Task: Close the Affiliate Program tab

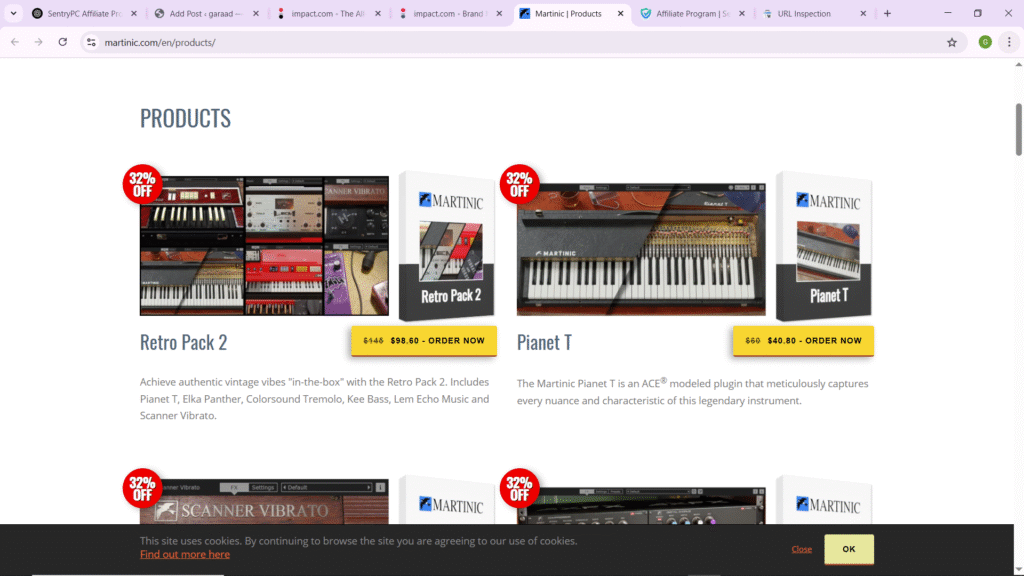Action: point(742,13)
